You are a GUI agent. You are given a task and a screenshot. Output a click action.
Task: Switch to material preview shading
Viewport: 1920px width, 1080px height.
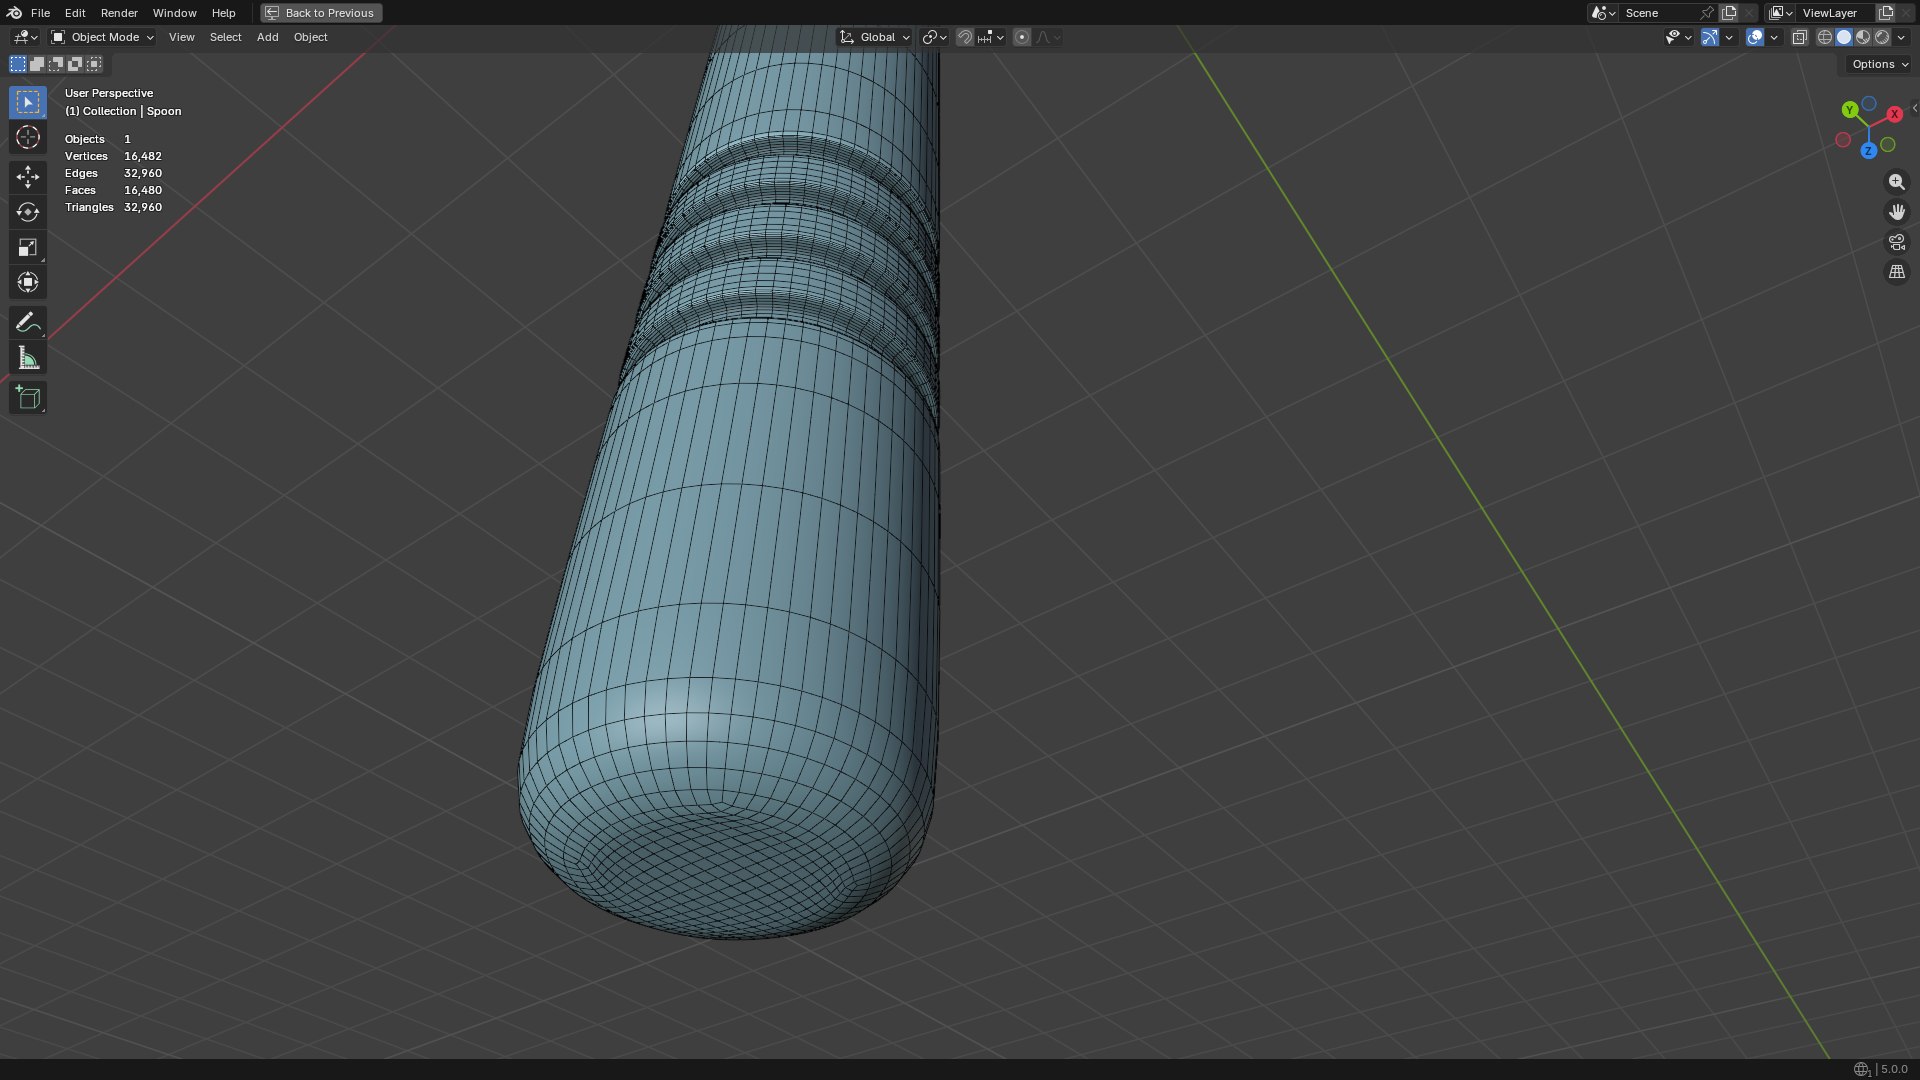1863,37
